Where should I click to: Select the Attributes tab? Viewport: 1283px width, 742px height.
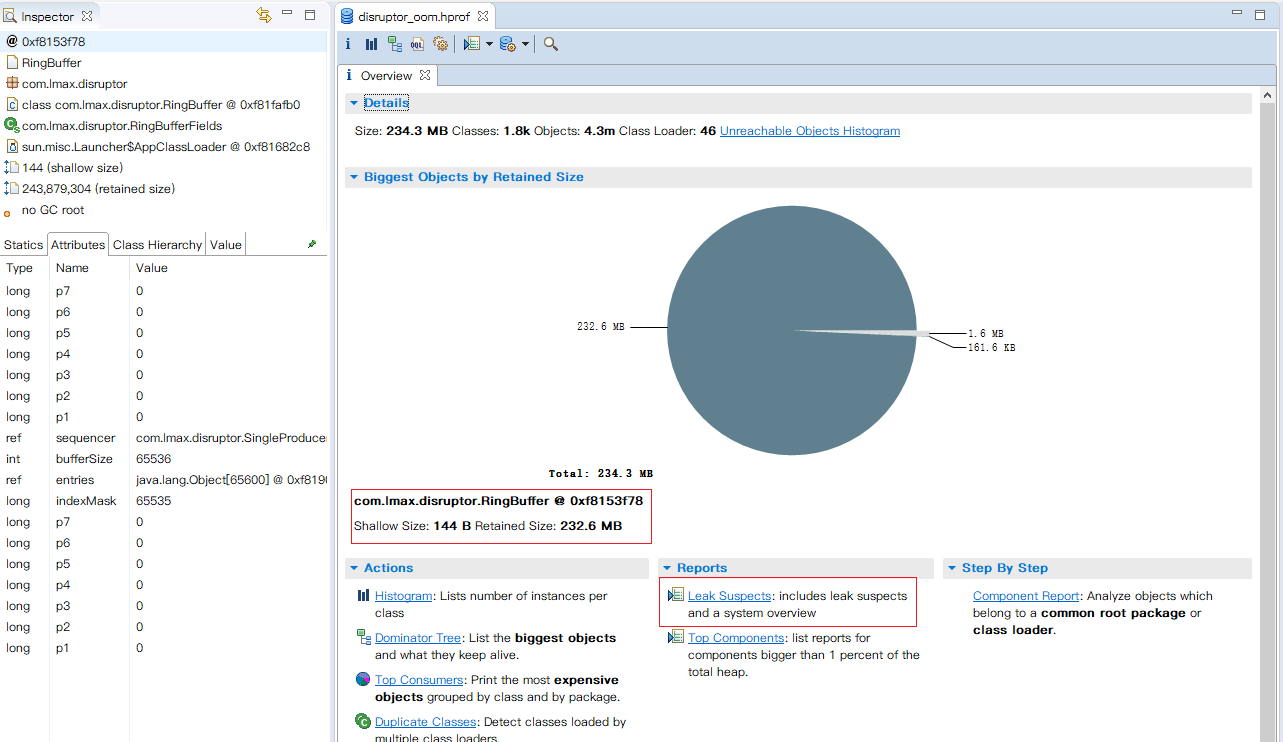[x=78, y=245]
